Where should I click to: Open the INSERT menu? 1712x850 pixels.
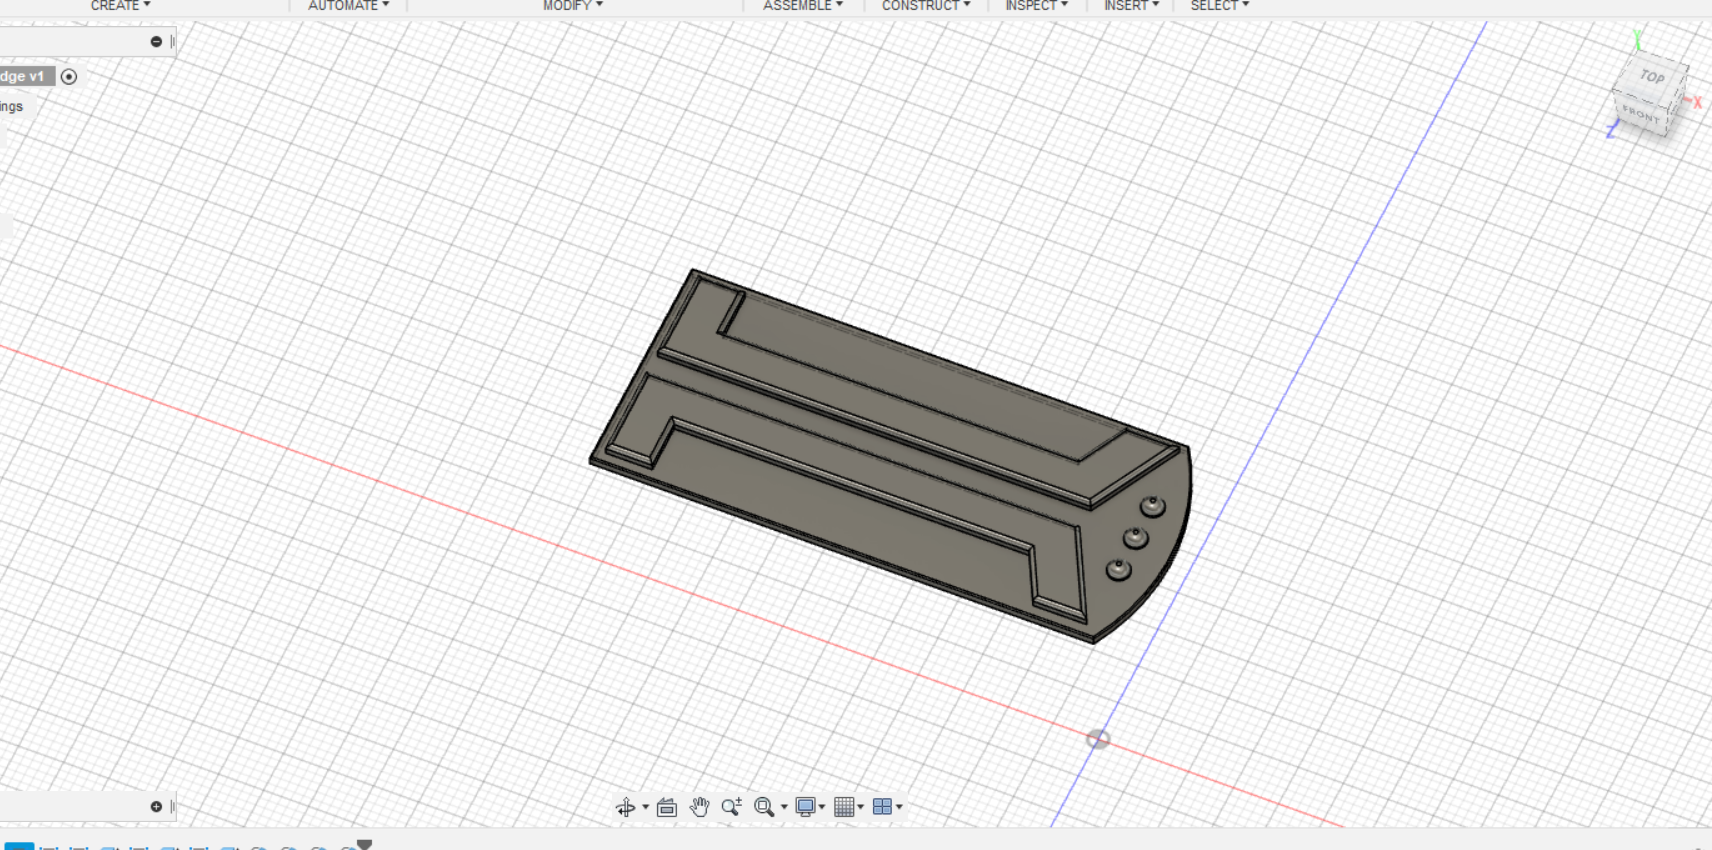[x=1132, y=6]
